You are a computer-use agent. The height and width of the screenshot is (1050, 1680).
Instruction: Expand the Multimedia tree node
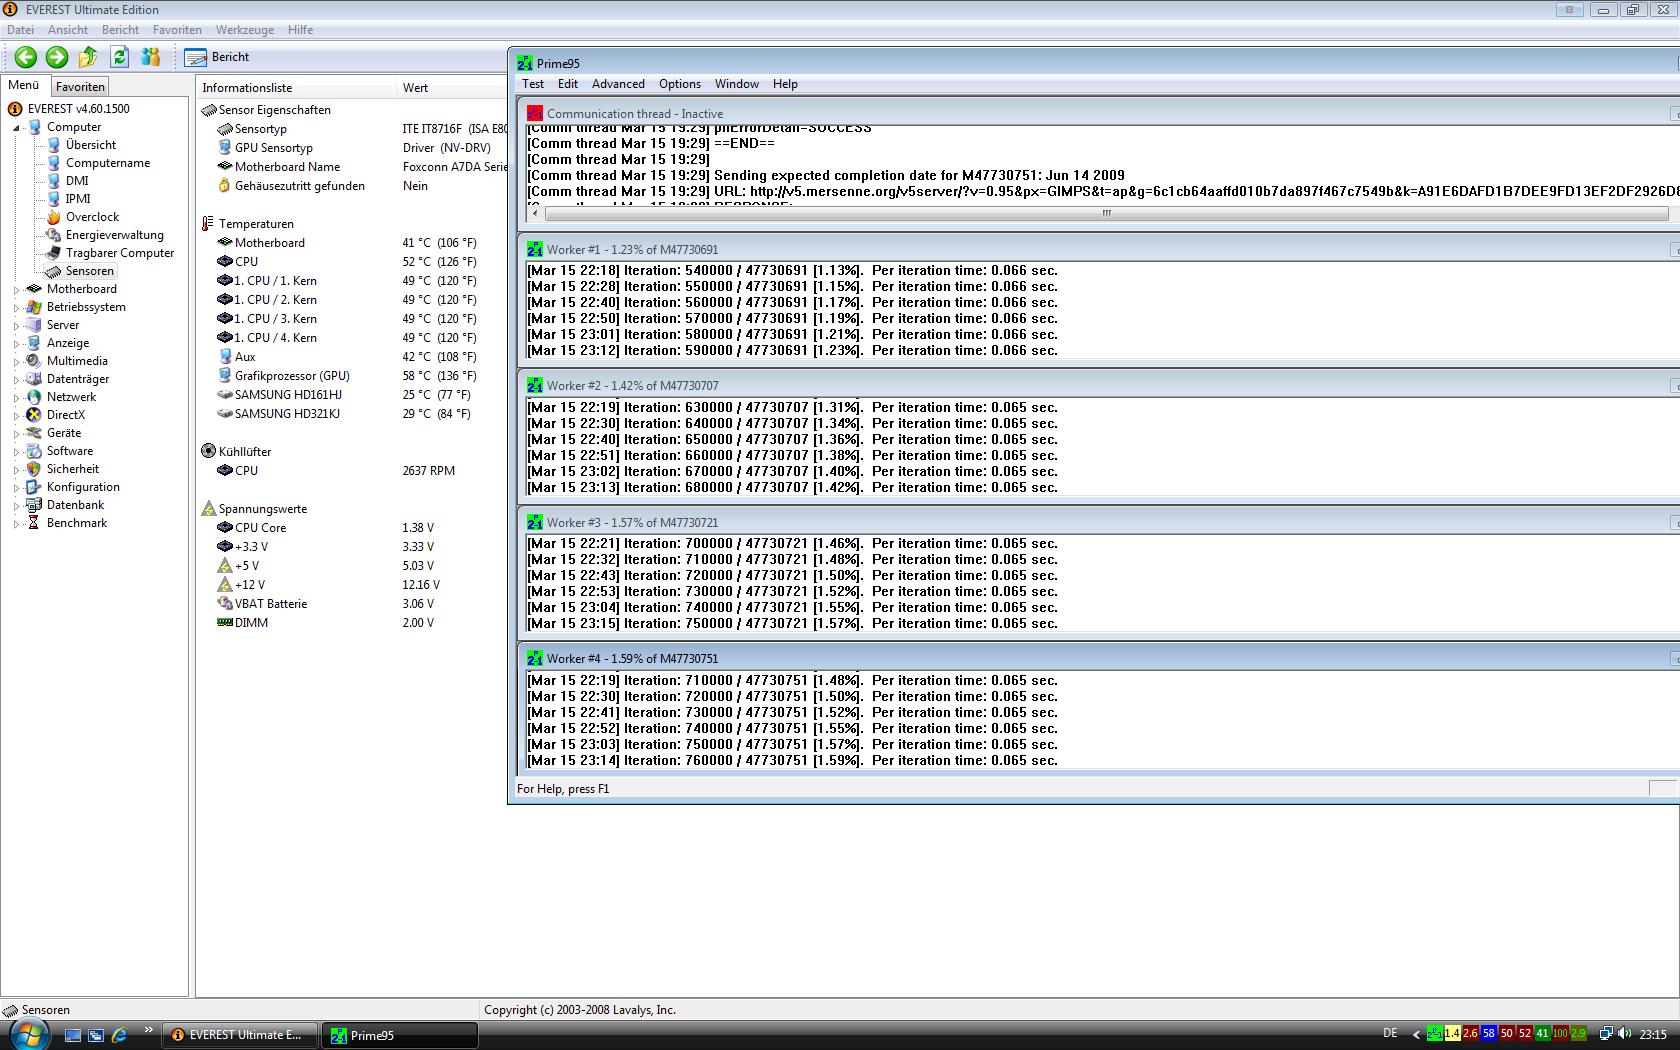tap(16, 361)
